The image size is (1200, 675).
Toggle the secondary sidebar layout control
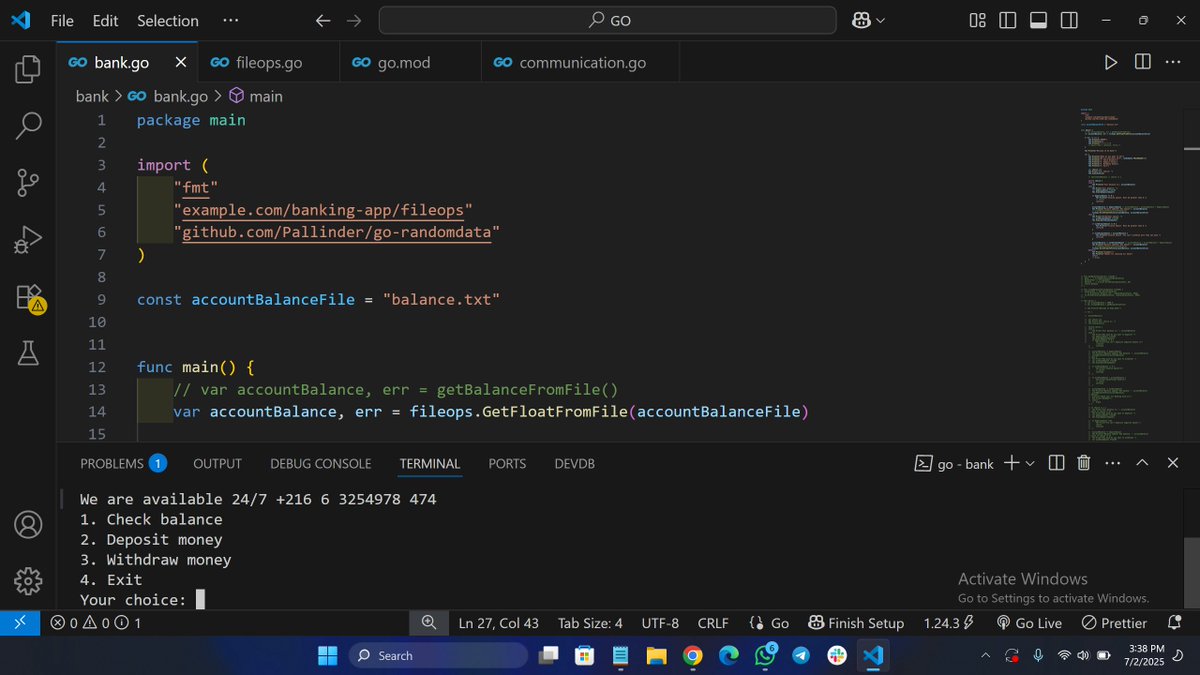click(x=1068, y=19)
